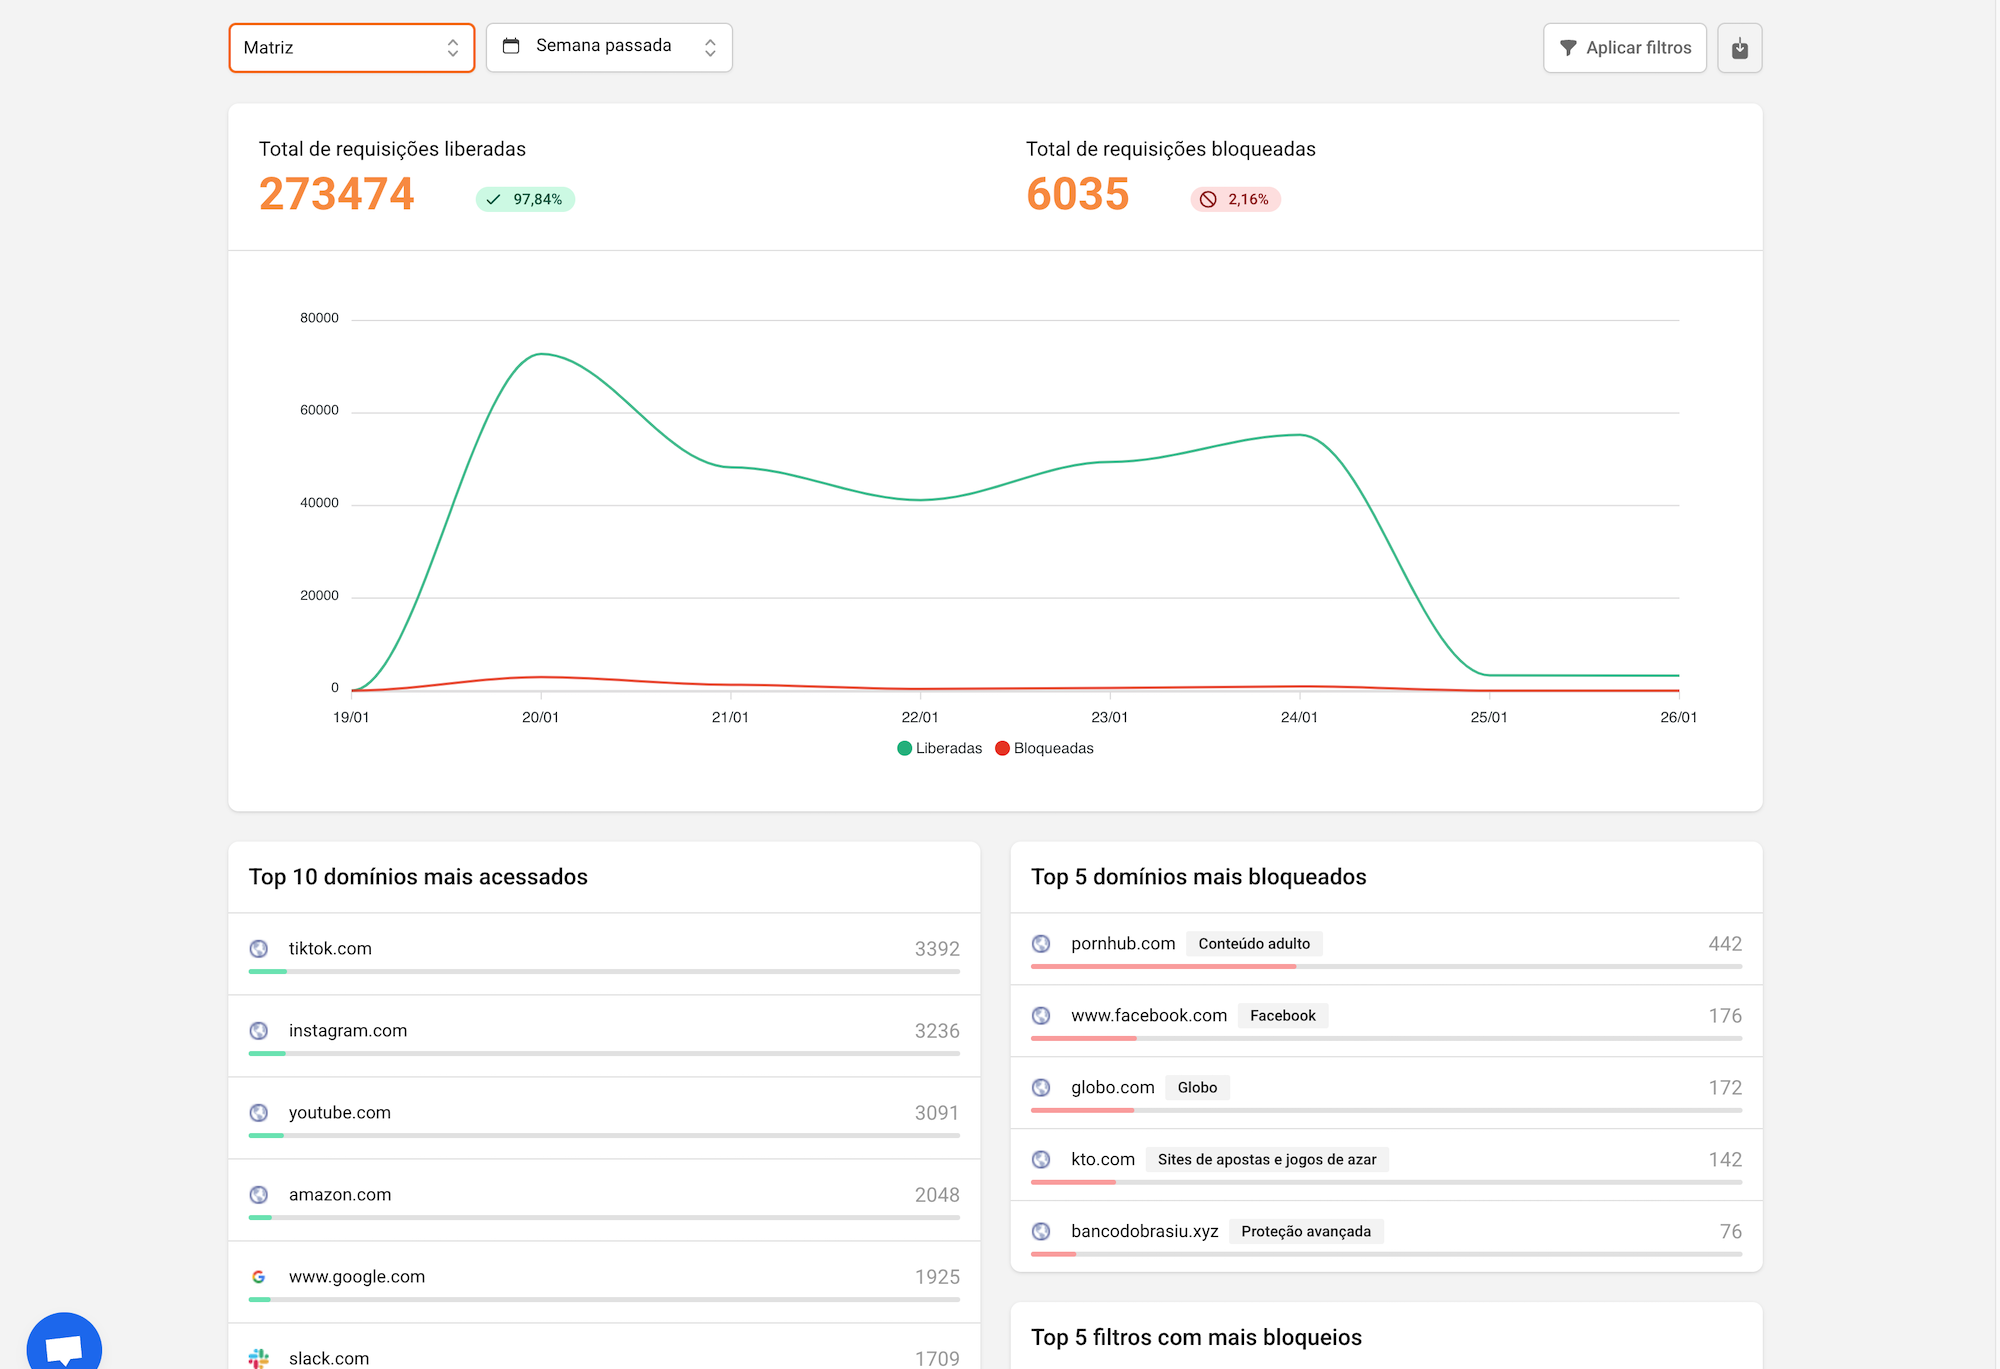The width and height of the screenshot is (2000, 1369).
Task: Click the amazon.com domain name
Action: [x=340, y=1194]
